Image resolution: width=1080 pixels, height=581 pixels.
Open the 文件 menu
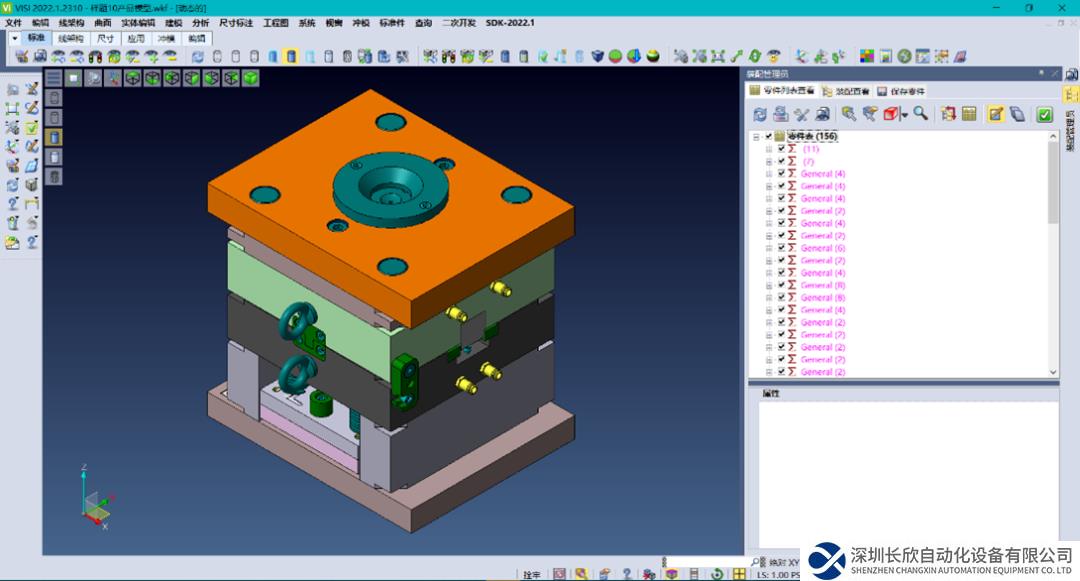(x=13, y=22)
